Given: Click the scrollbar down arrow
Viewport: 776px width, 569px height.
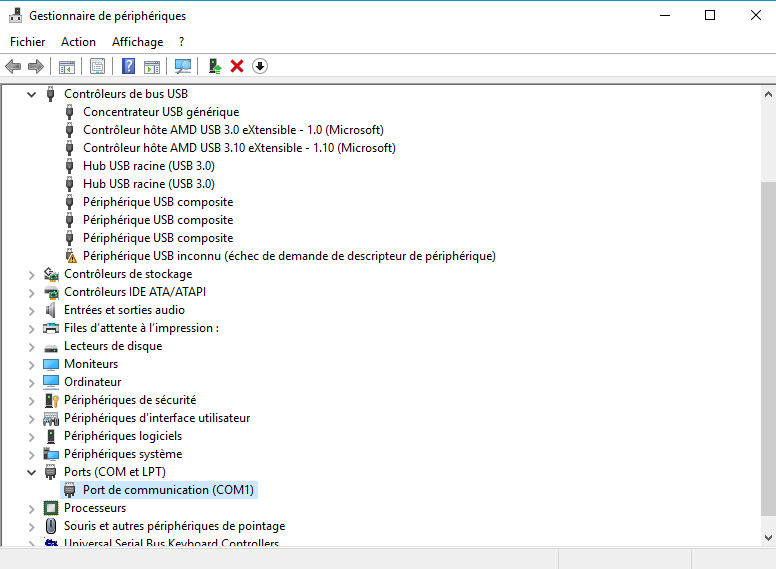Looking at the screenshot, I should tap(768, 537).
